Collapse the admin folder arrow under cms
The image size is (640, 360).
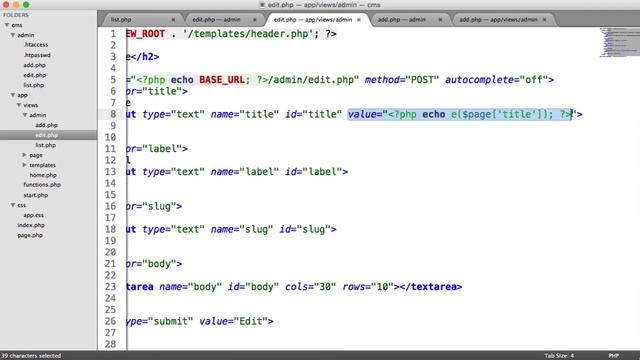(13, 35)
